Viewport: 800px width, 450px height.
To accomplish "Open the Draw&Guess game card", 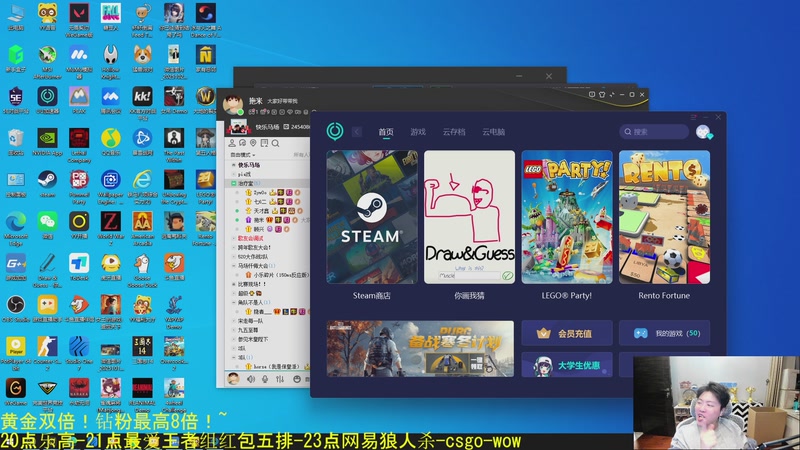I will coord(469,217).
